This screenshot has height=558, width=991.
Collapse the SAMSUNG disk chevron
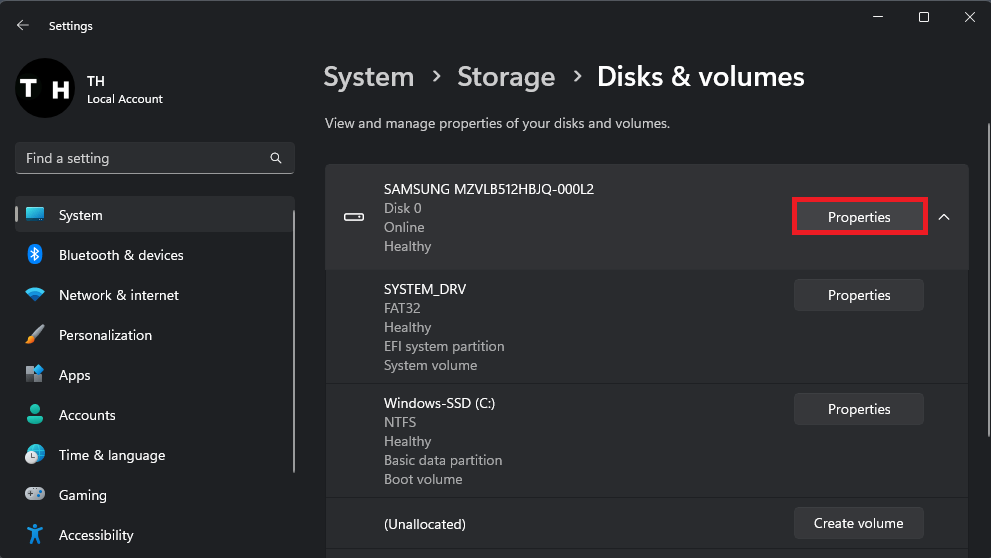944,217
